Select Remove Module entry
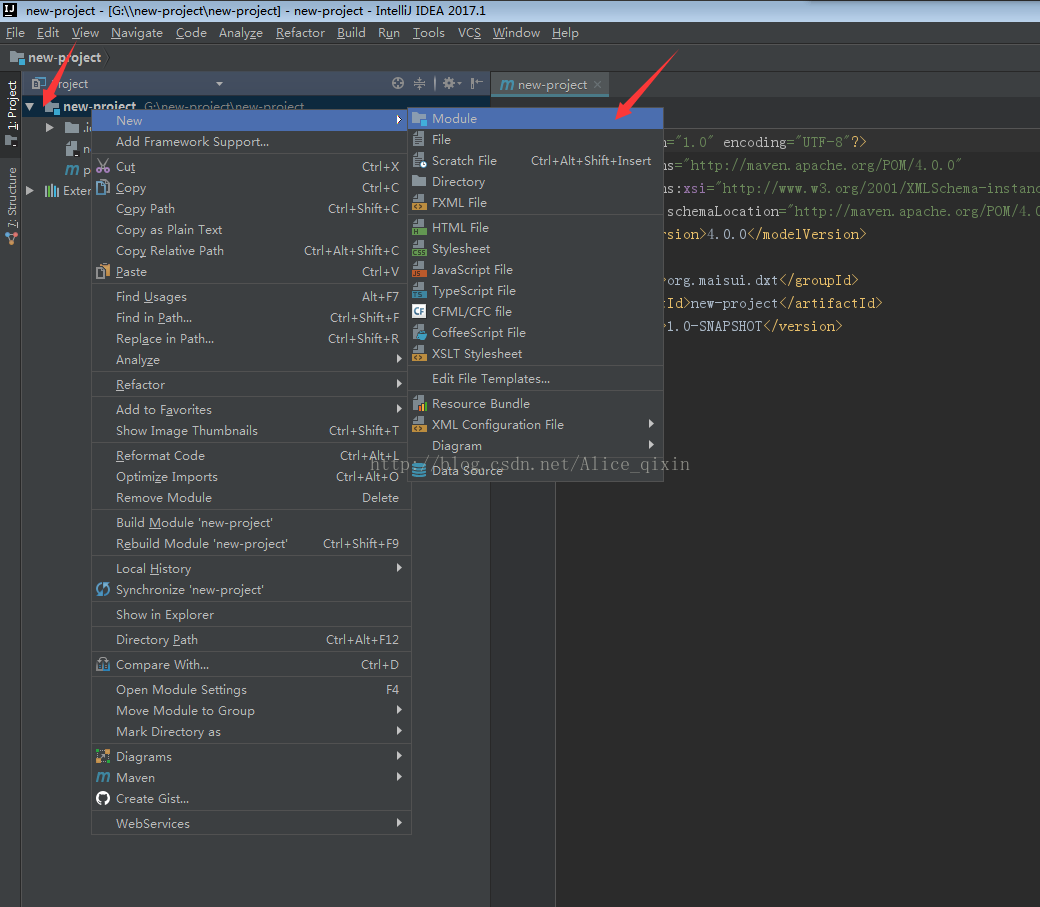The image size is (1040, 907). click(251, 498)
